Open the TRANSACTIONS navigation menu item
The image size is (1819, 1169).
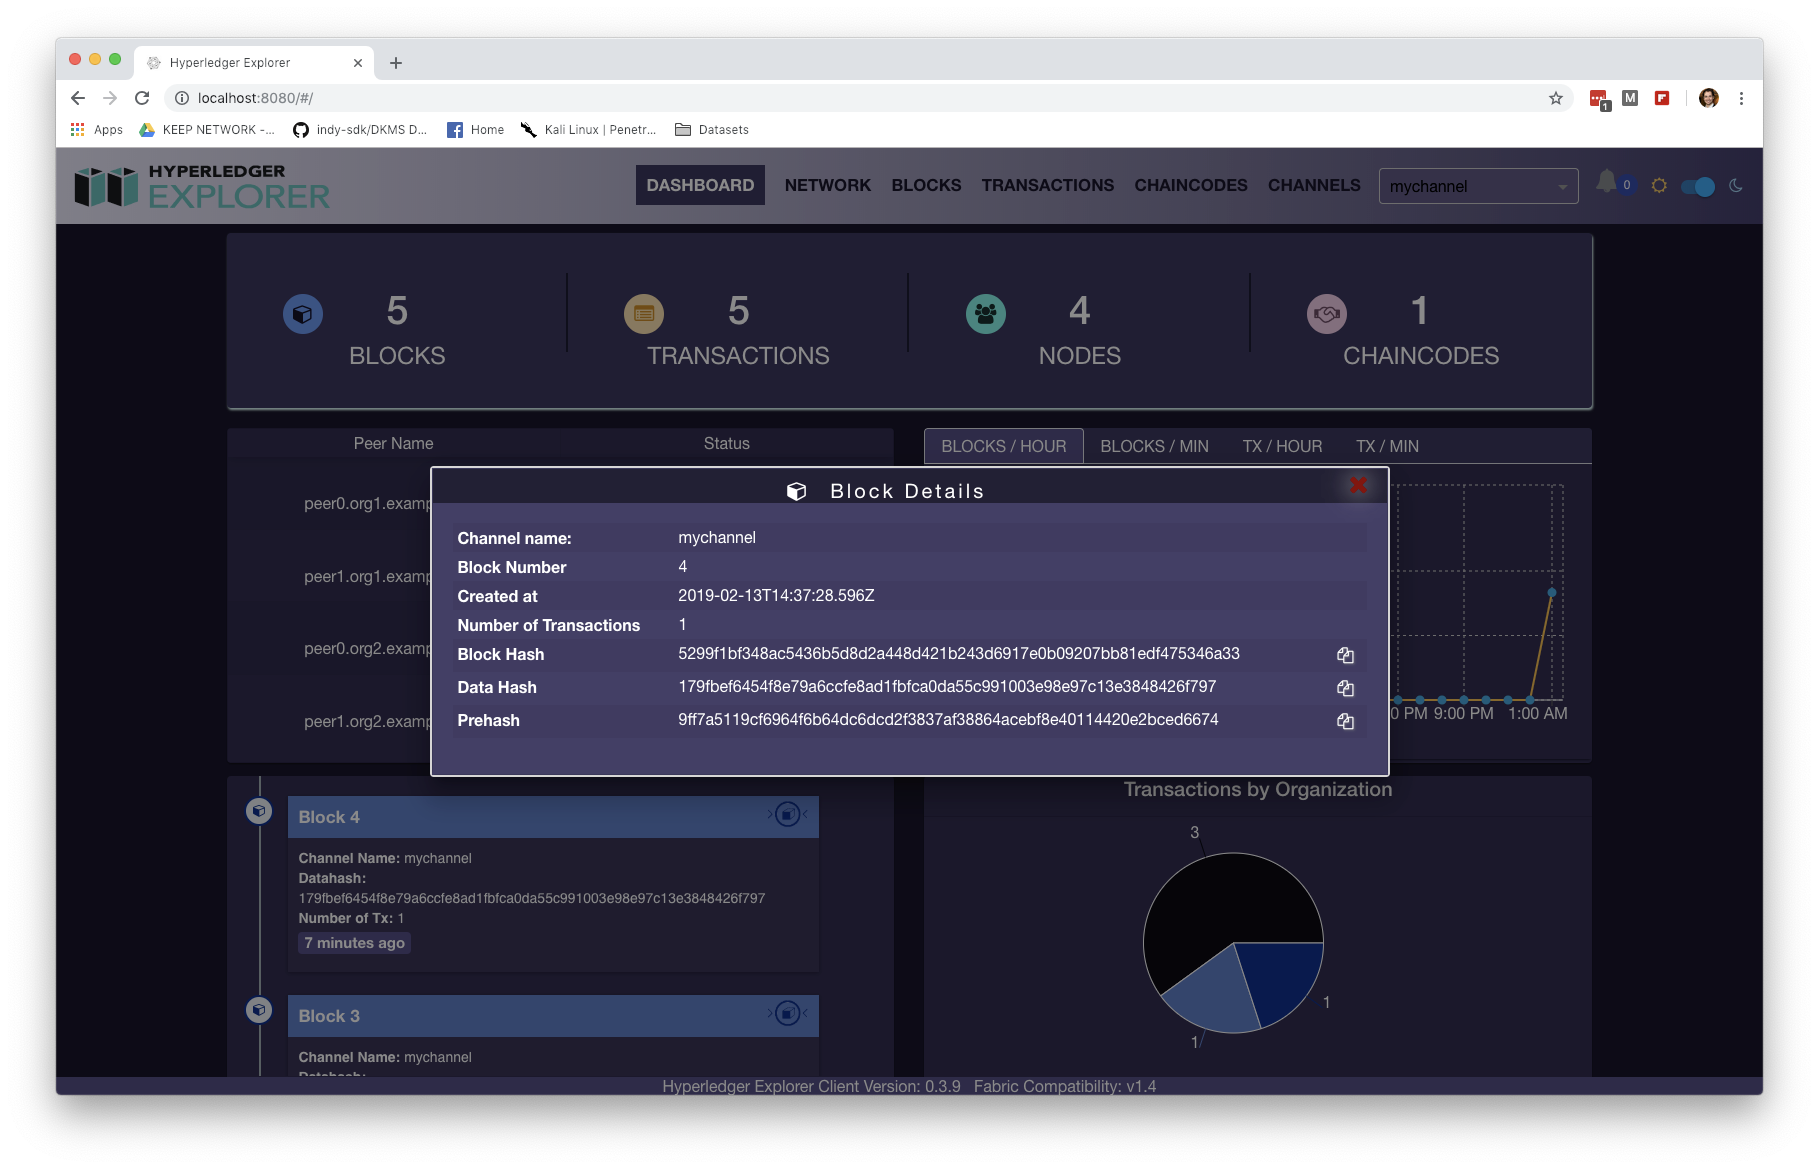tap(1047, 185)
